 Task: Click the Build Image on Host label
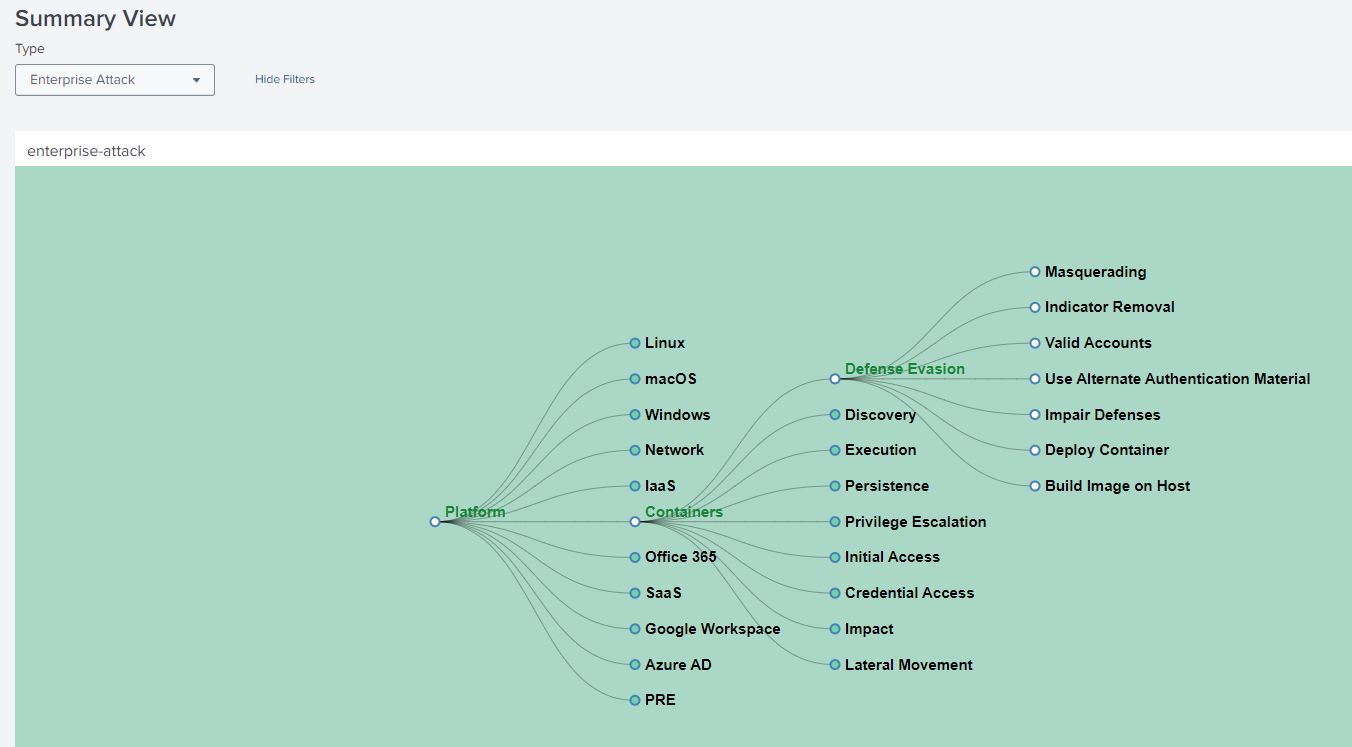(x=1118, y=486)
